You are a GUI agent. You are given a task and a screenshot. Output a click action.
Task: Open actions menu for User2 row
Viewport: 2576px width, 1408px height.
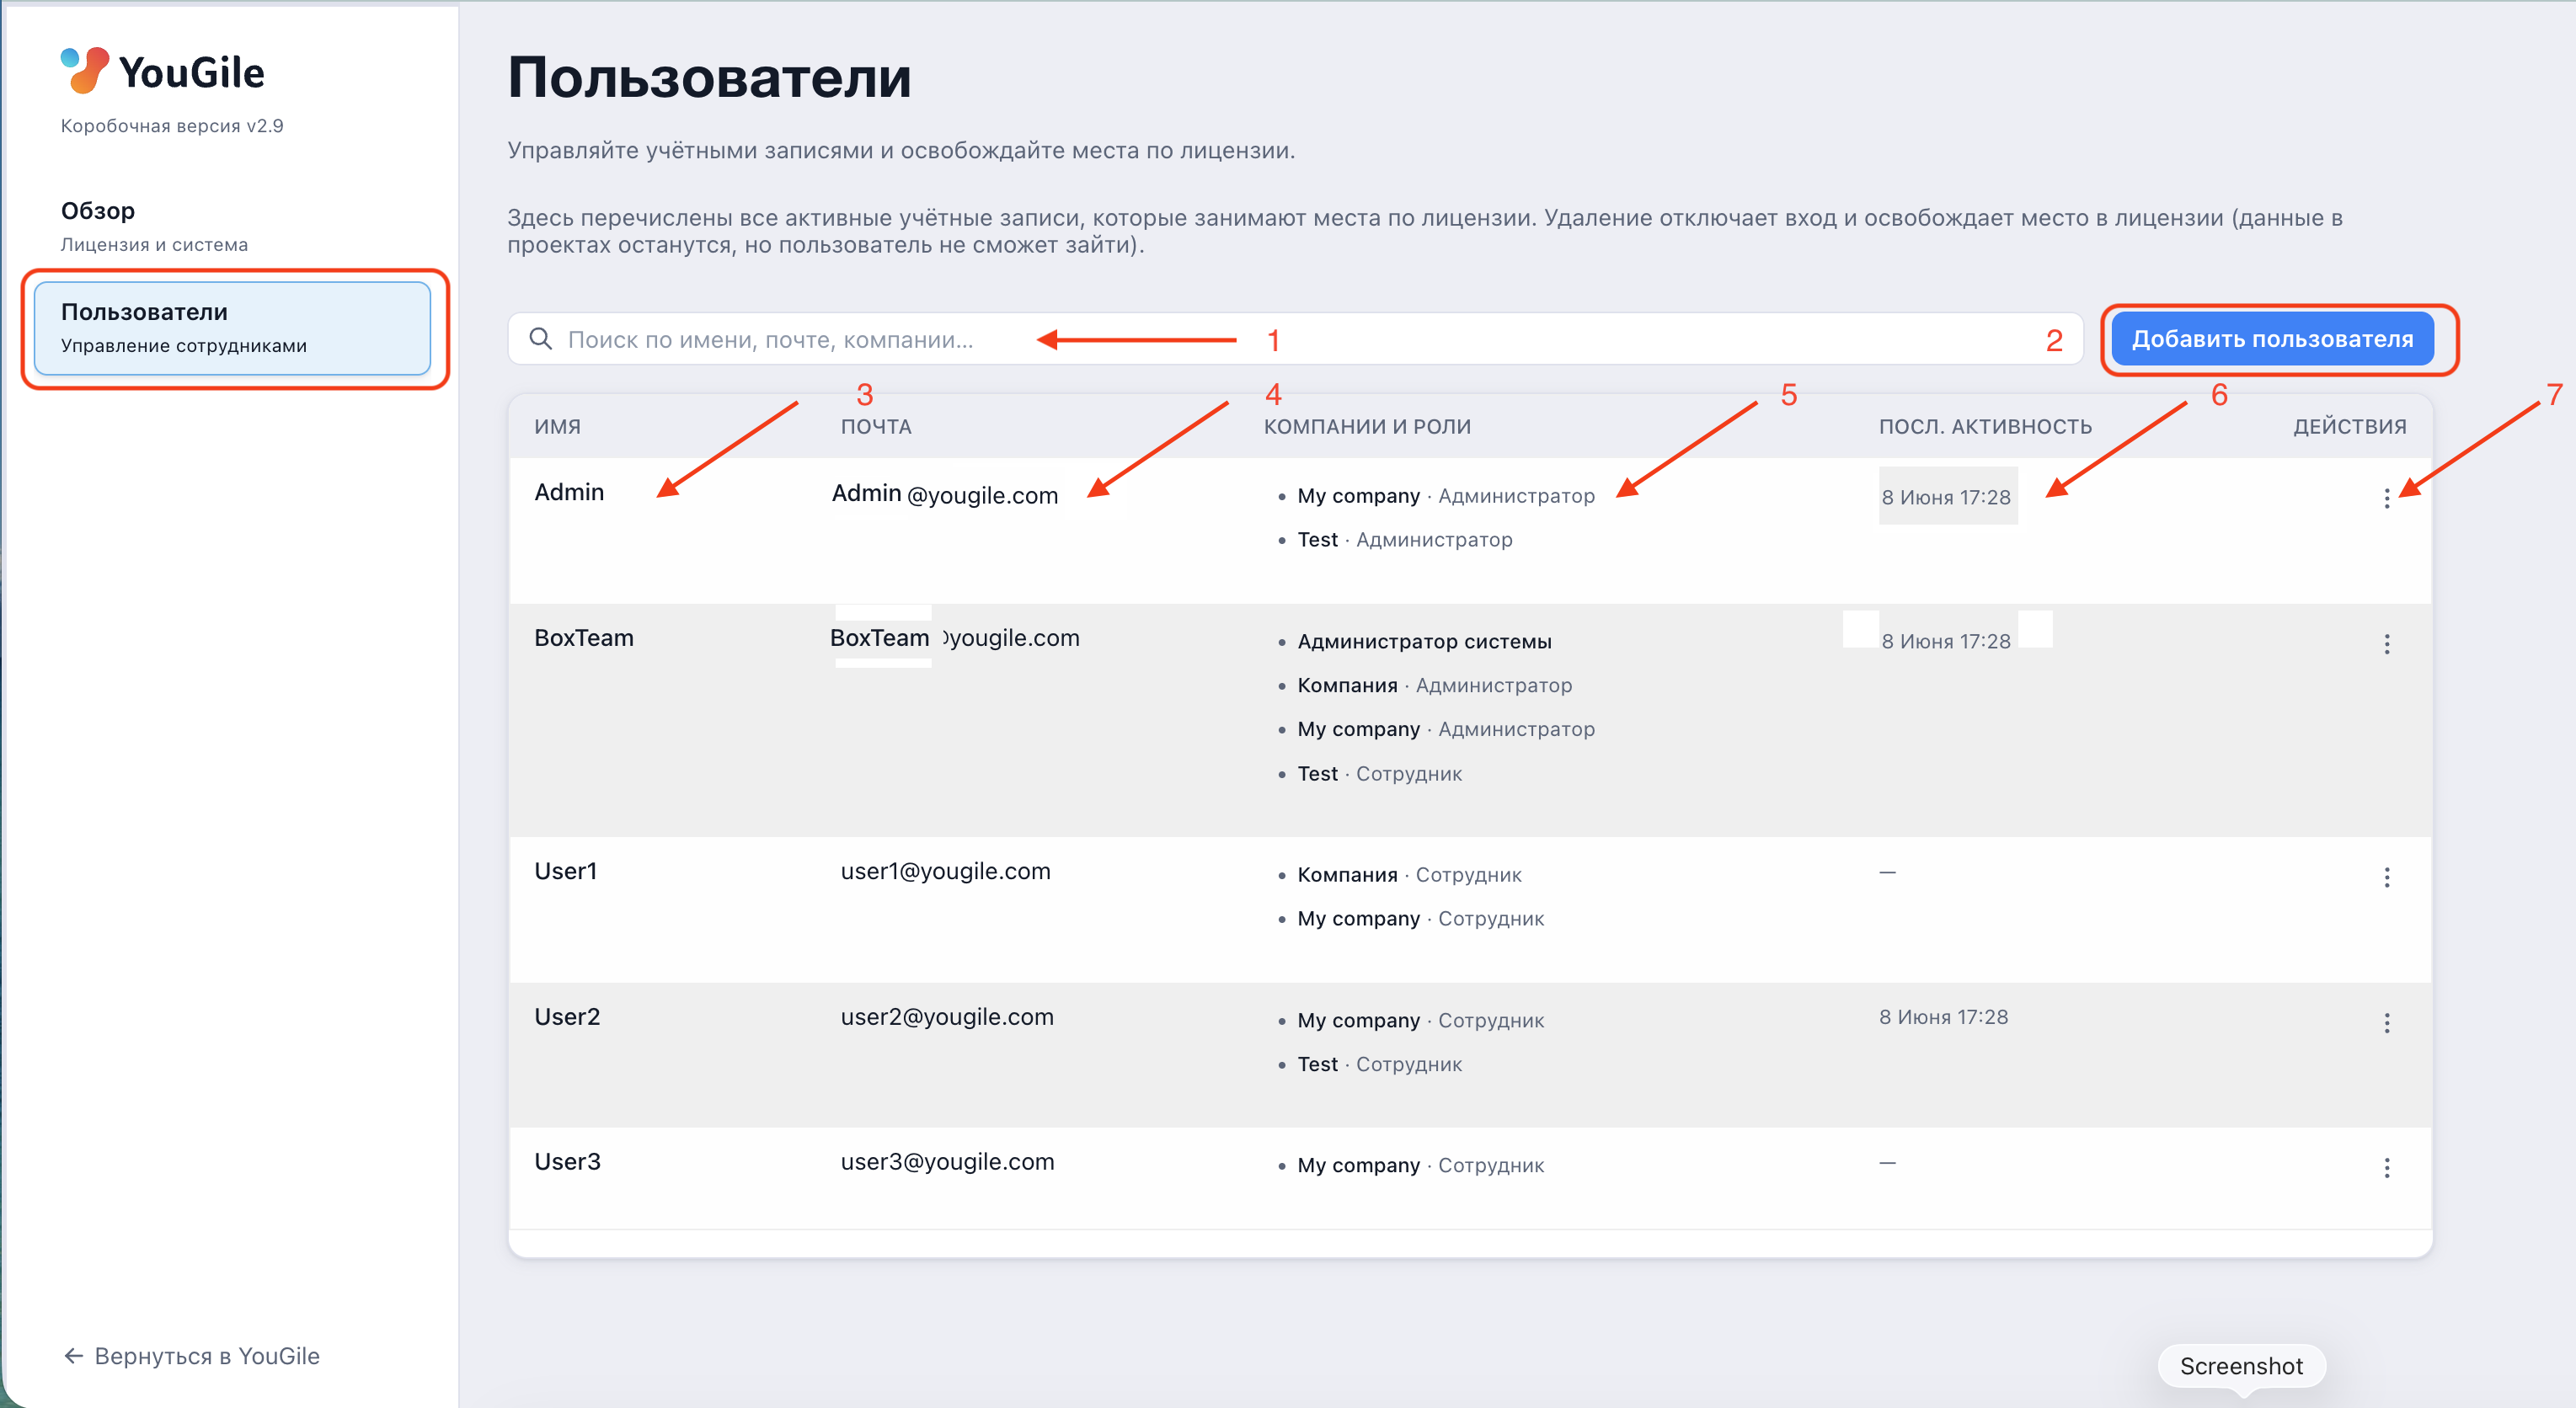(2386, 1023)
